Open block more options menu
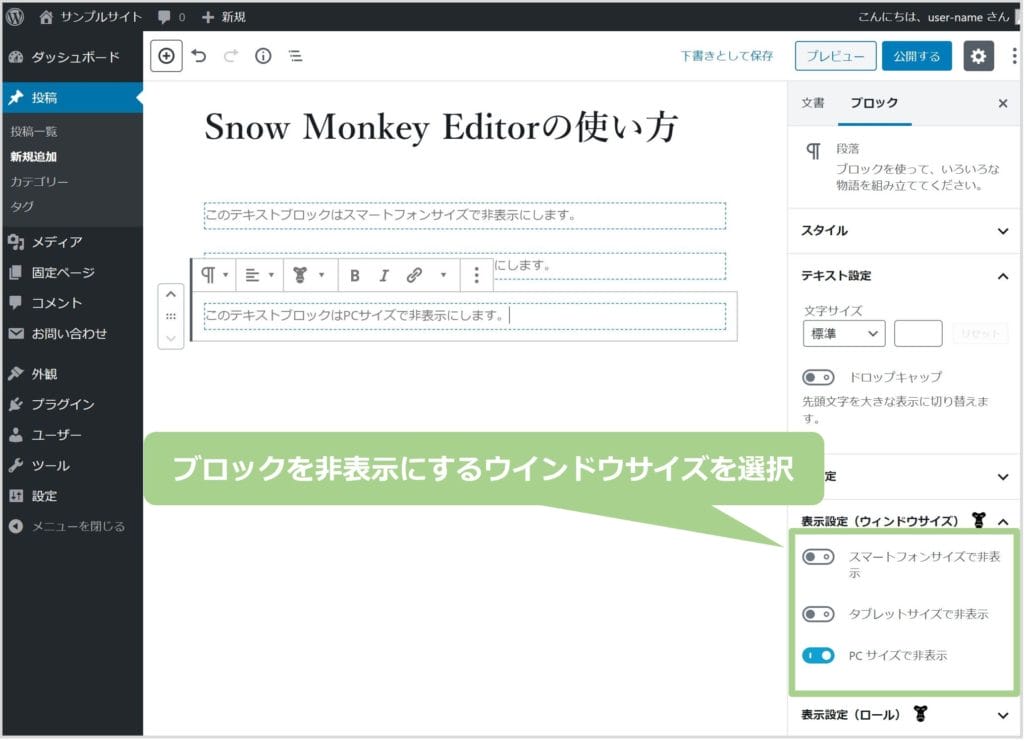The height and width of the screenshot is (741, 1024). pos(477,276)
